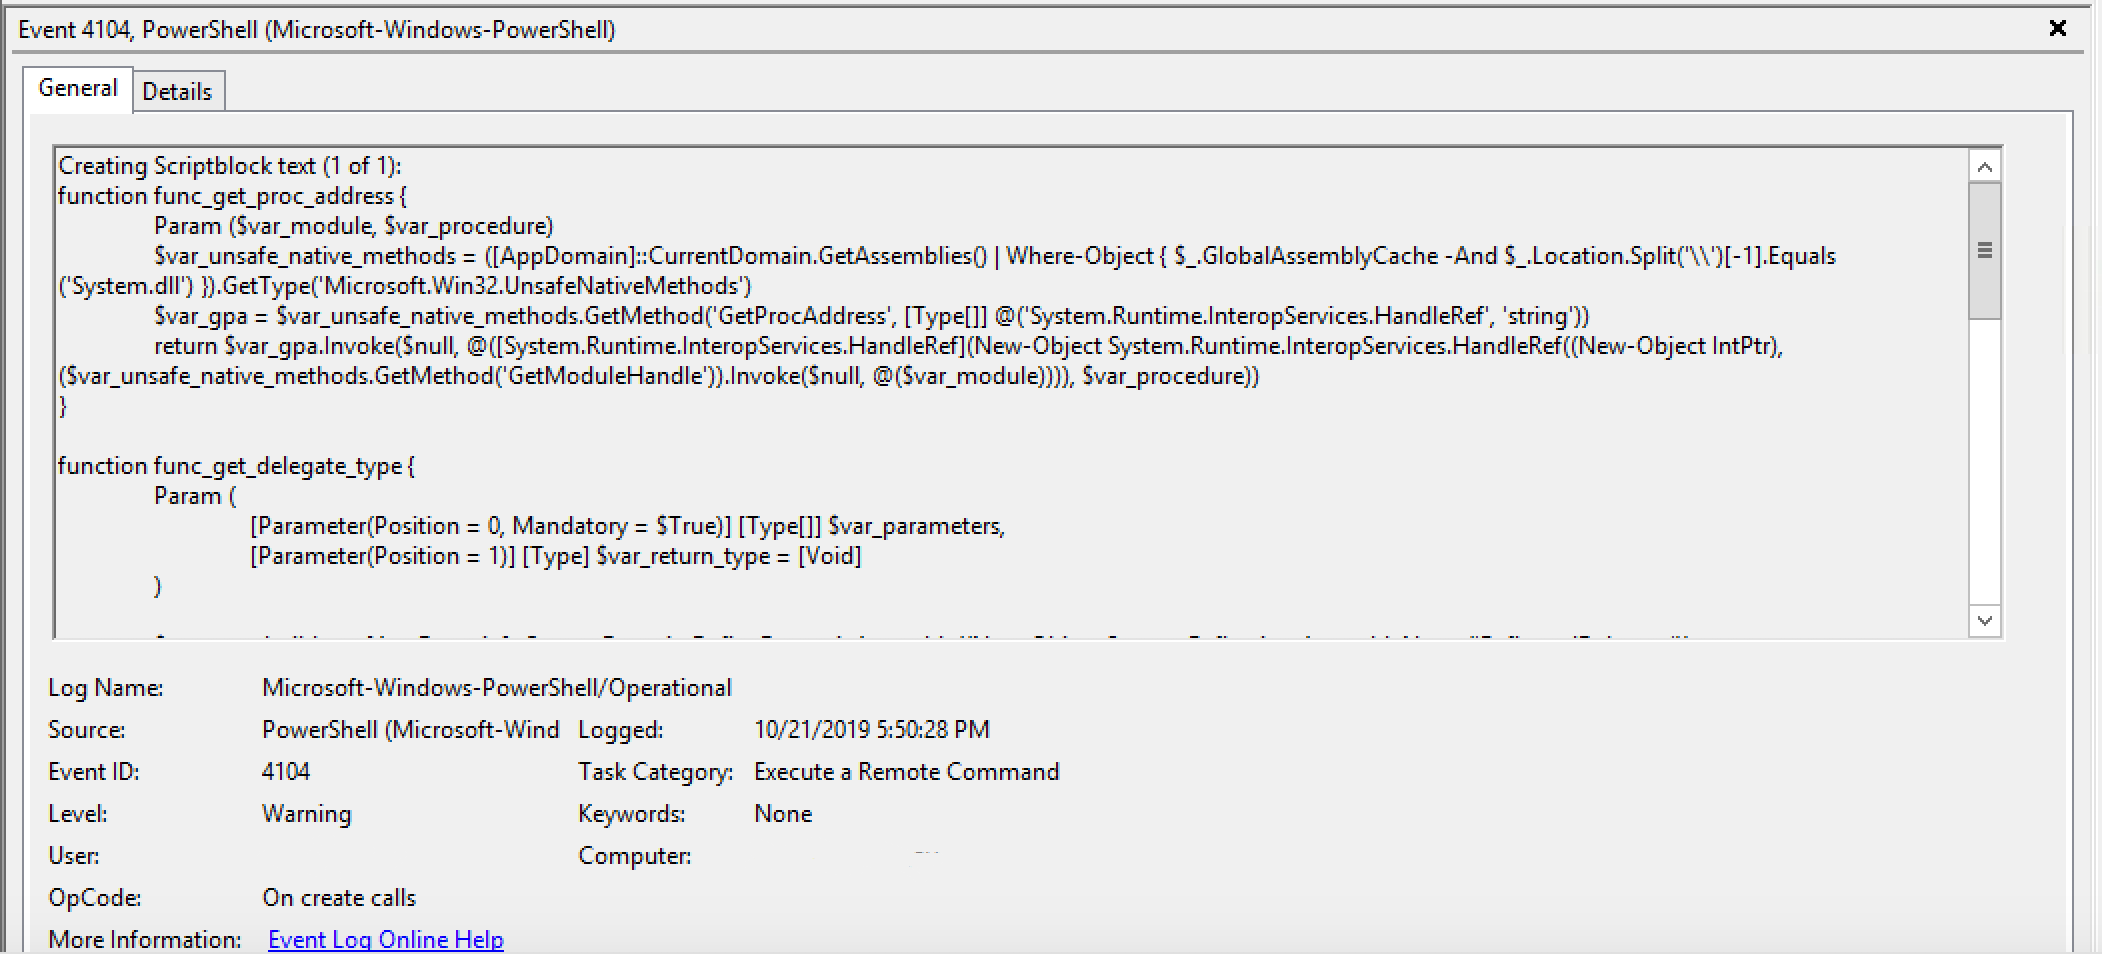The height and width of the screenshot is (954, 2102).
Task: Select the Task Category 'Execute a Remote Command'
Action: point(906,771)
